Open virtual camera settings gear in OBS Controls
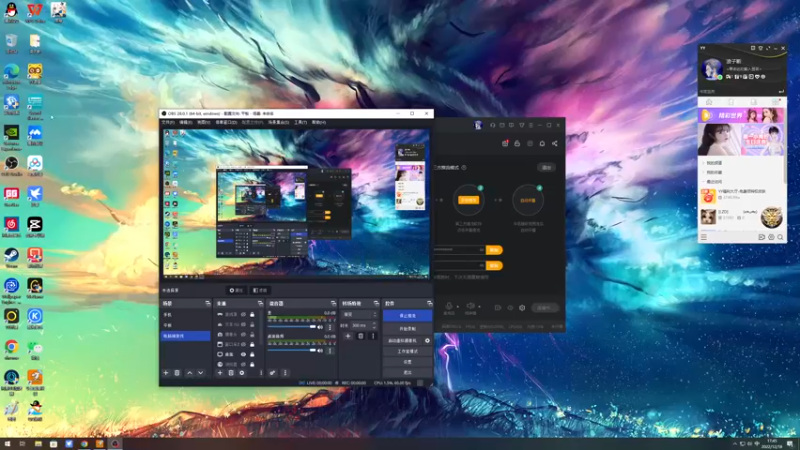This screenshot has width=800, height=450. pyautogui.click(x=427, y=341)
